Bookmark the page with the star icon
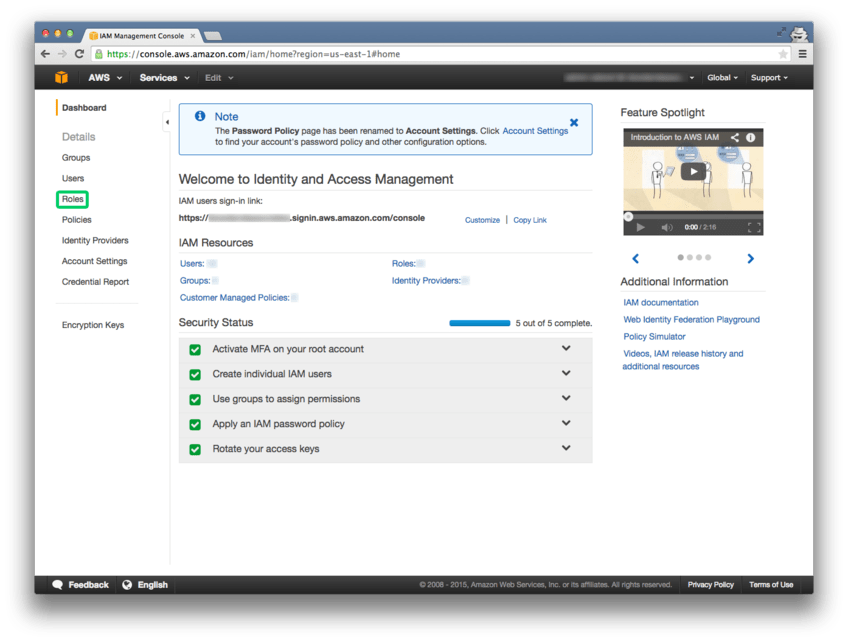Screen dimensions: 848x642 click(x=783, y=54)
